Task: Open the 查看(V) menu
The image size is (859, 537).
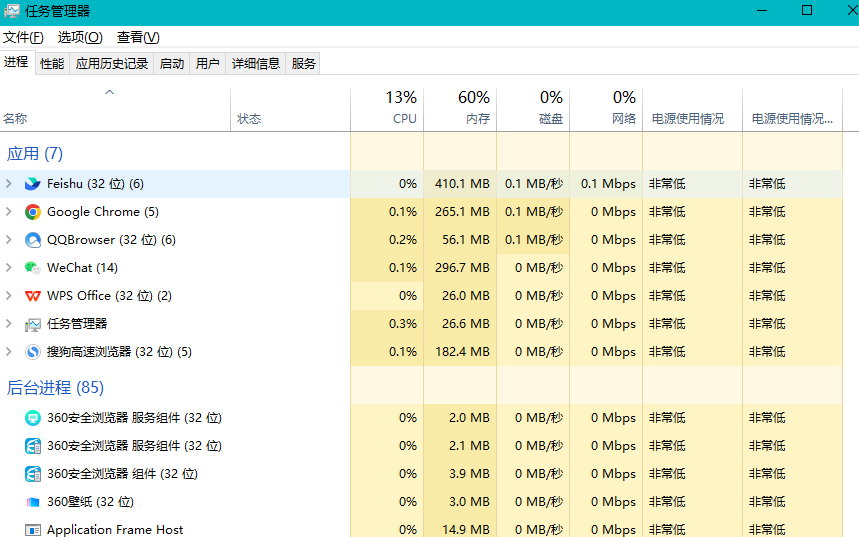Action: 138,37
